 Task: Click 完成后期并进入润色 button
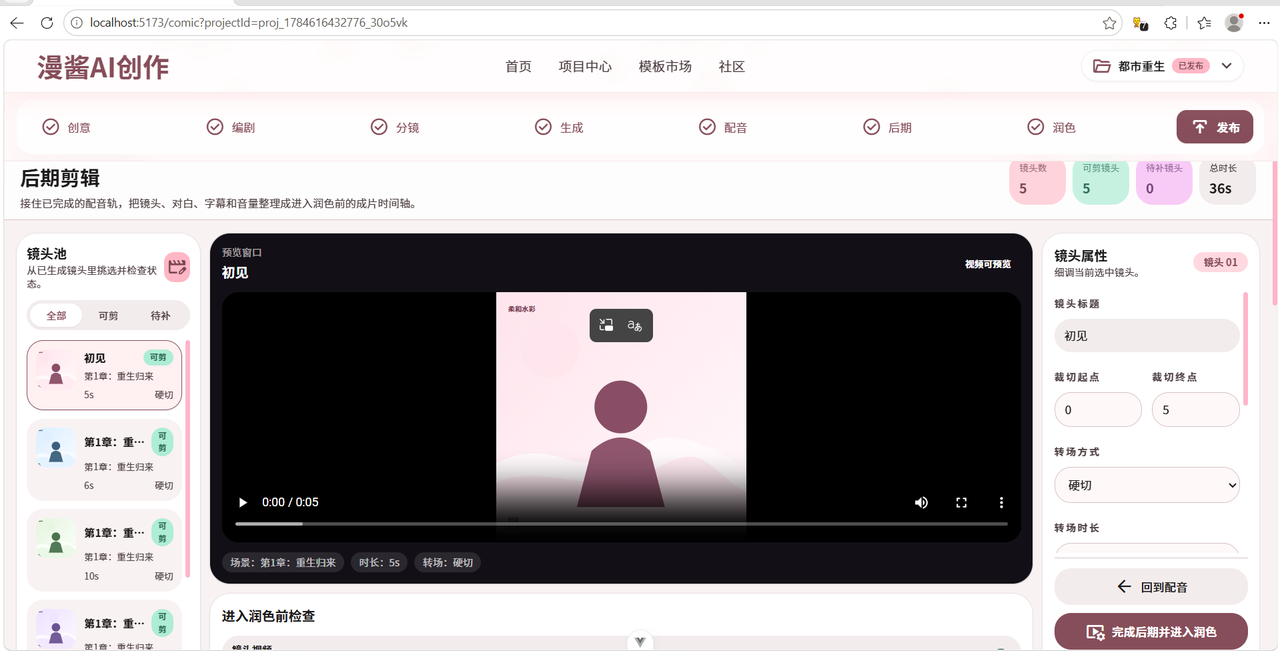click(1151, 632)
